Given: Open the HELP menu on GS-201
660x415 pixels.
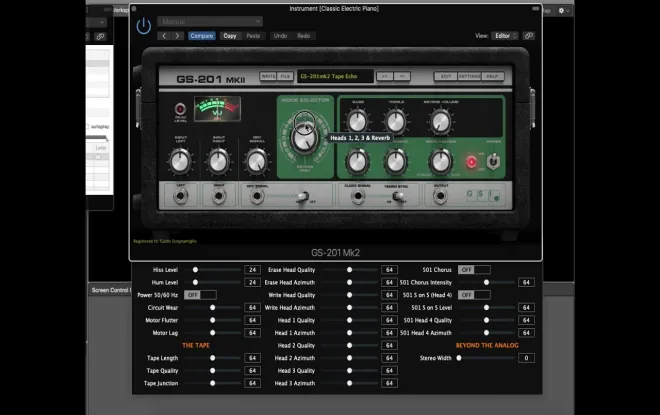Looking at the screenshot, I should (x=492, y=76).
